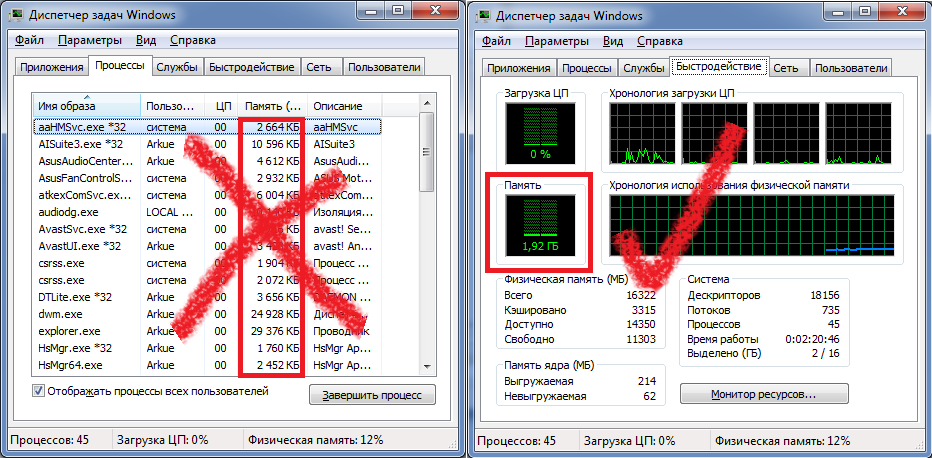This screenshot has width=932, height=458.
Task: Sort processes by the Memory column header
Action: click(x=272, y=106)
